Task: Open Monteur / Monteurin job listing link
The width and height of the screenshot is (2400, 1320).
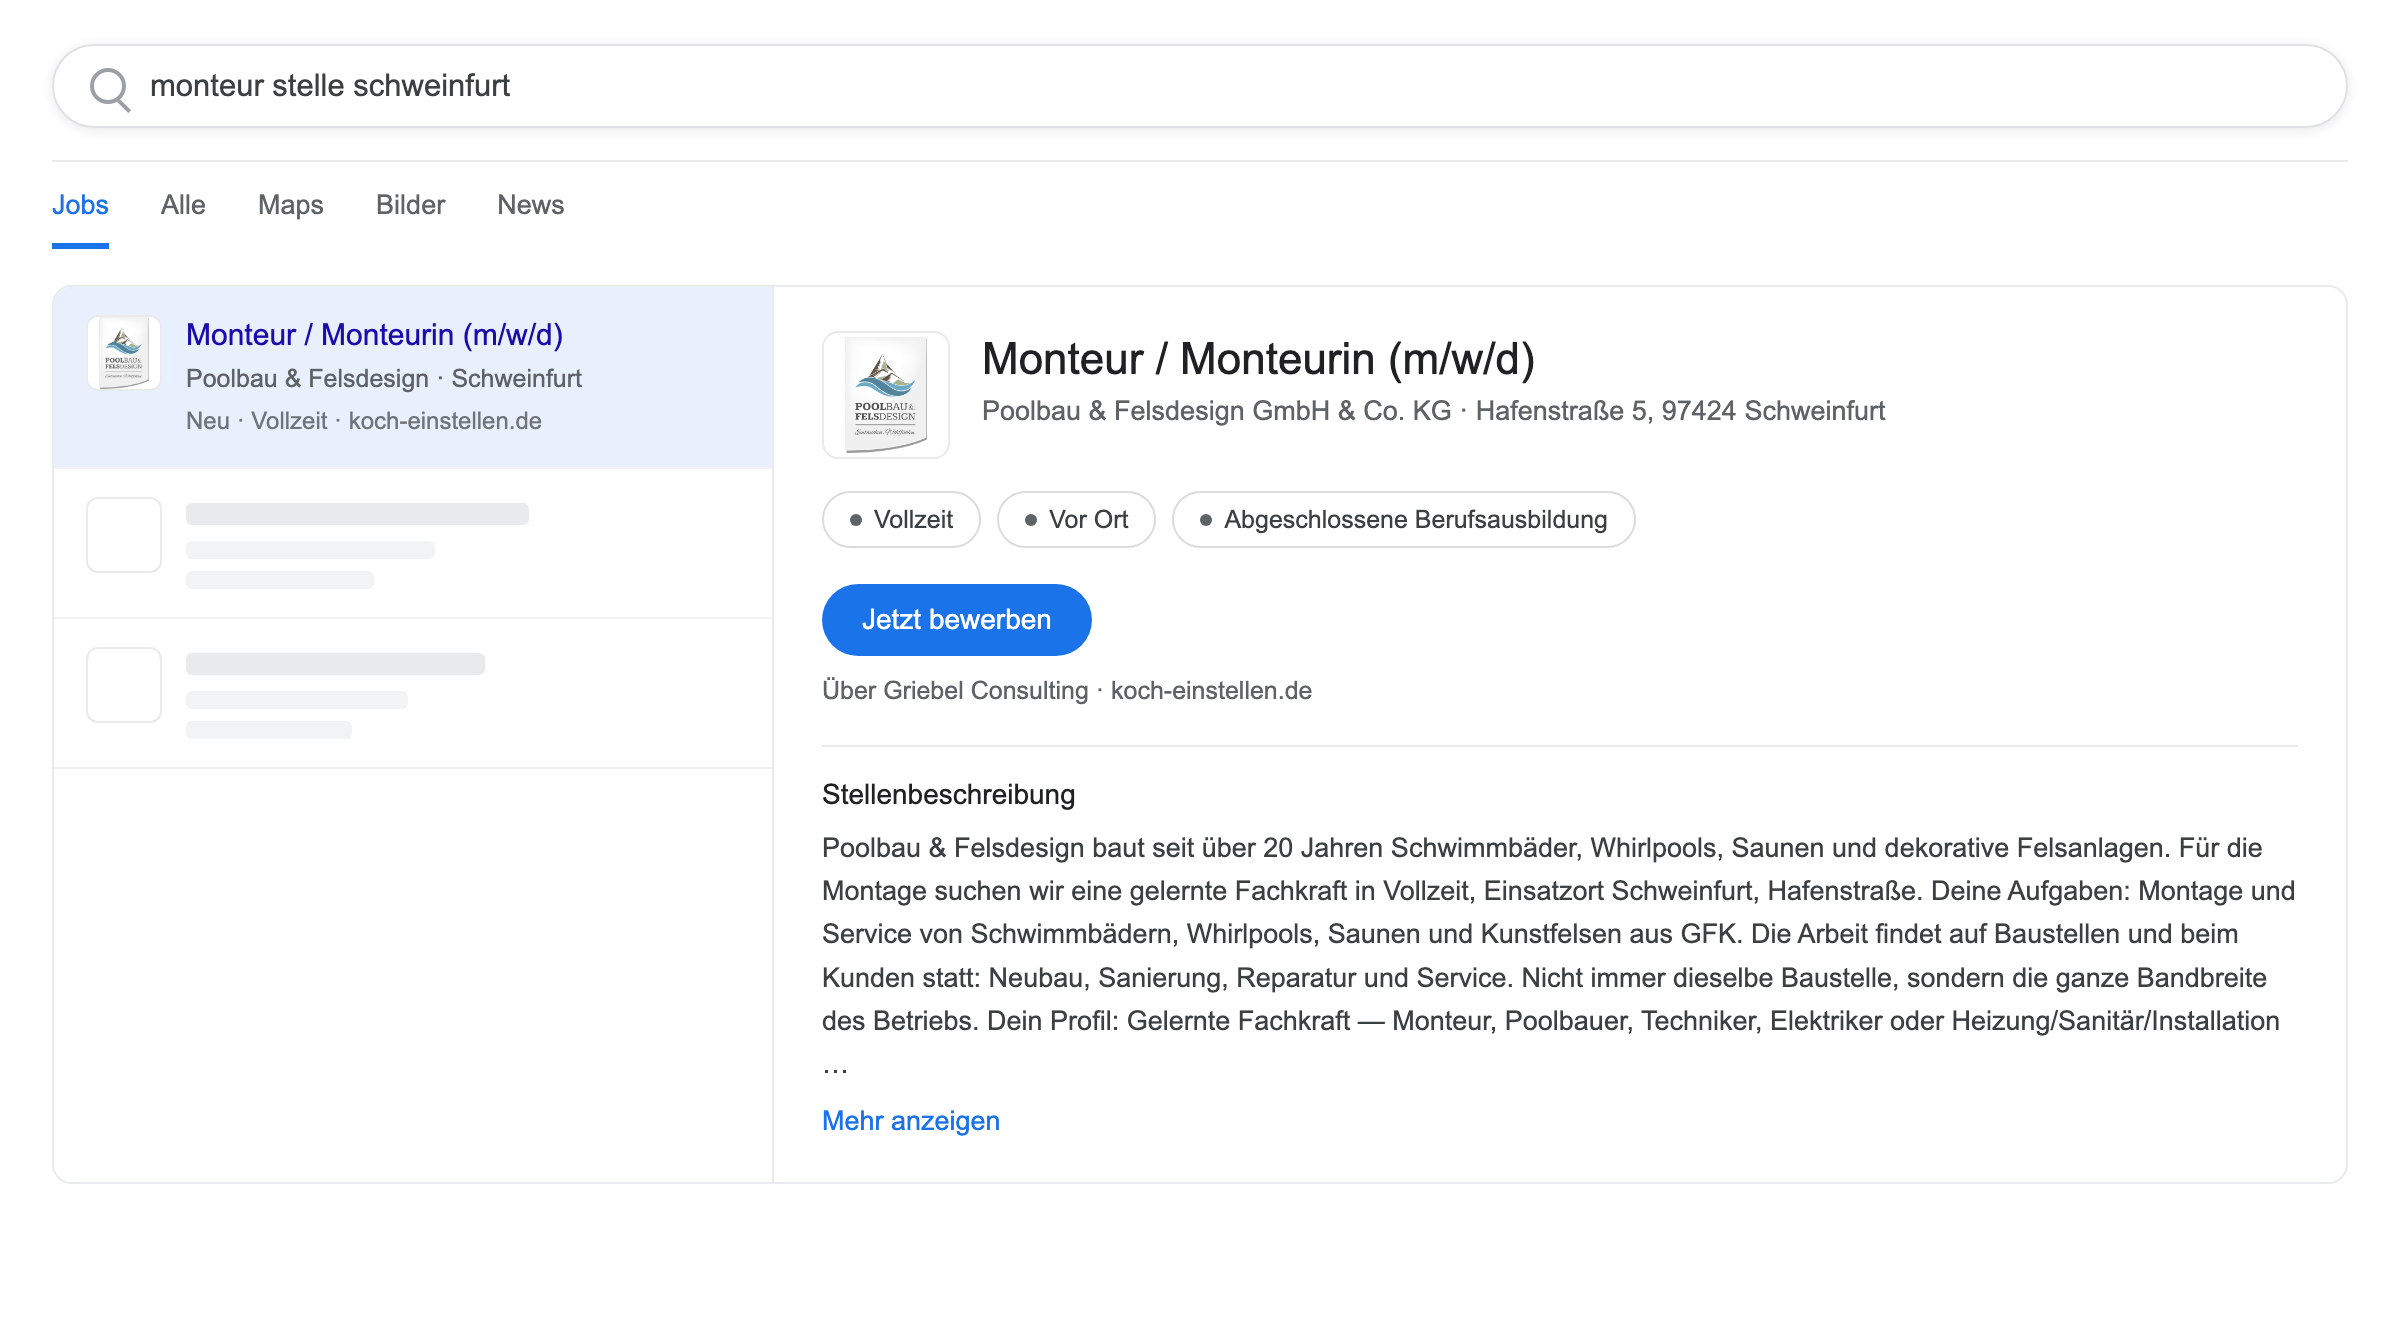Action: click(x=374, y=335)
